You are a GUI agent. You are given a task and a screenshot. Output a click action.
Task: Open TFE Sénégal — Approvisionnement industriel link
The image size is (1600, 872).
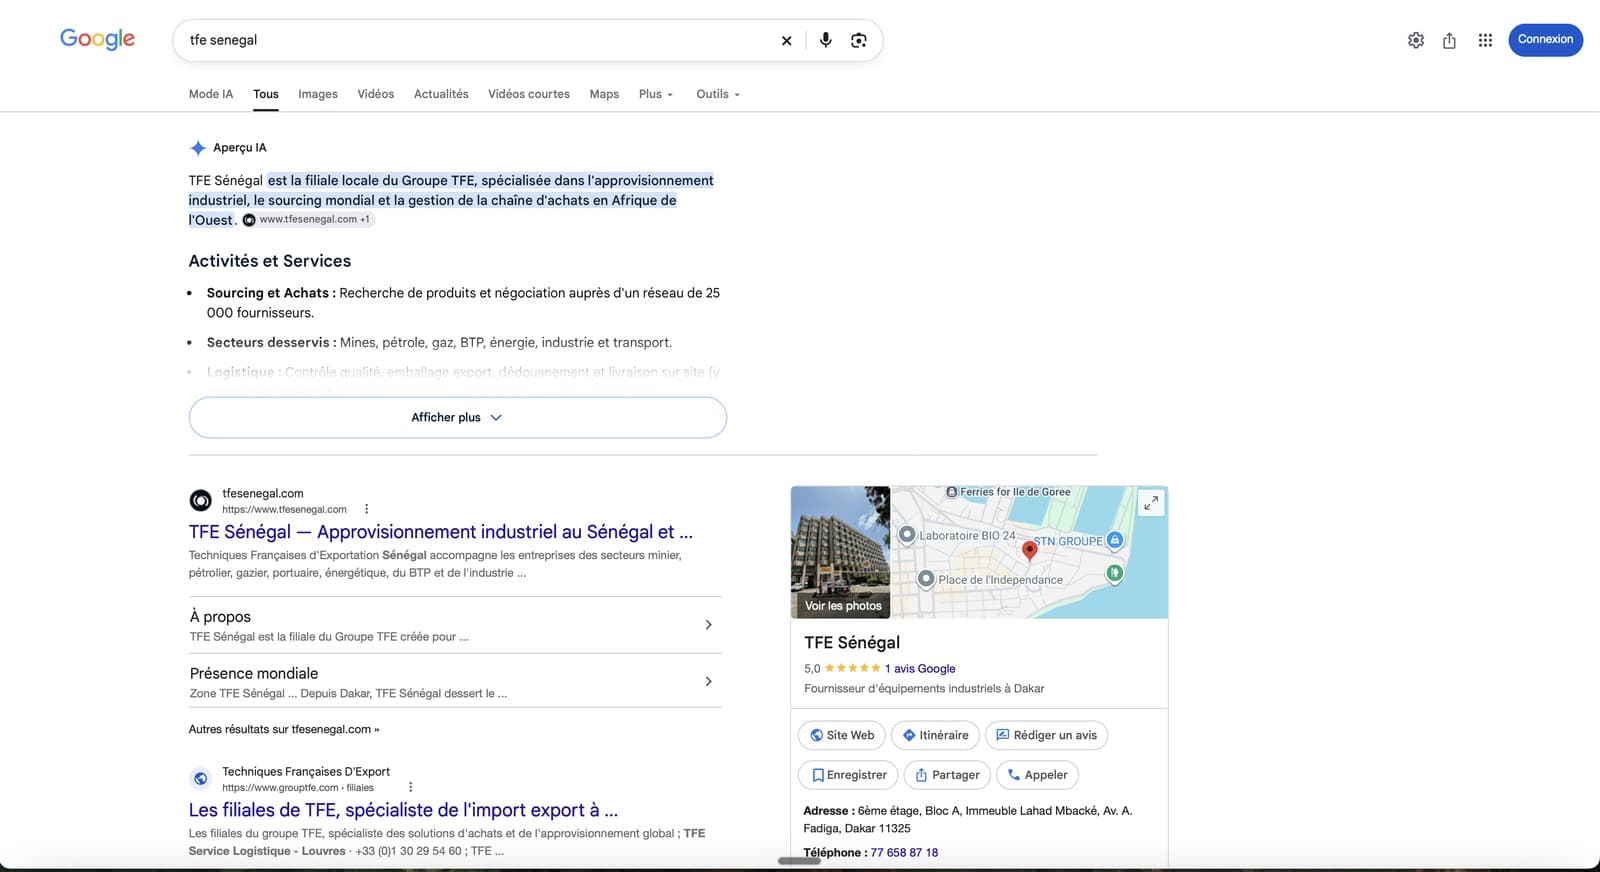pos(441,532)
